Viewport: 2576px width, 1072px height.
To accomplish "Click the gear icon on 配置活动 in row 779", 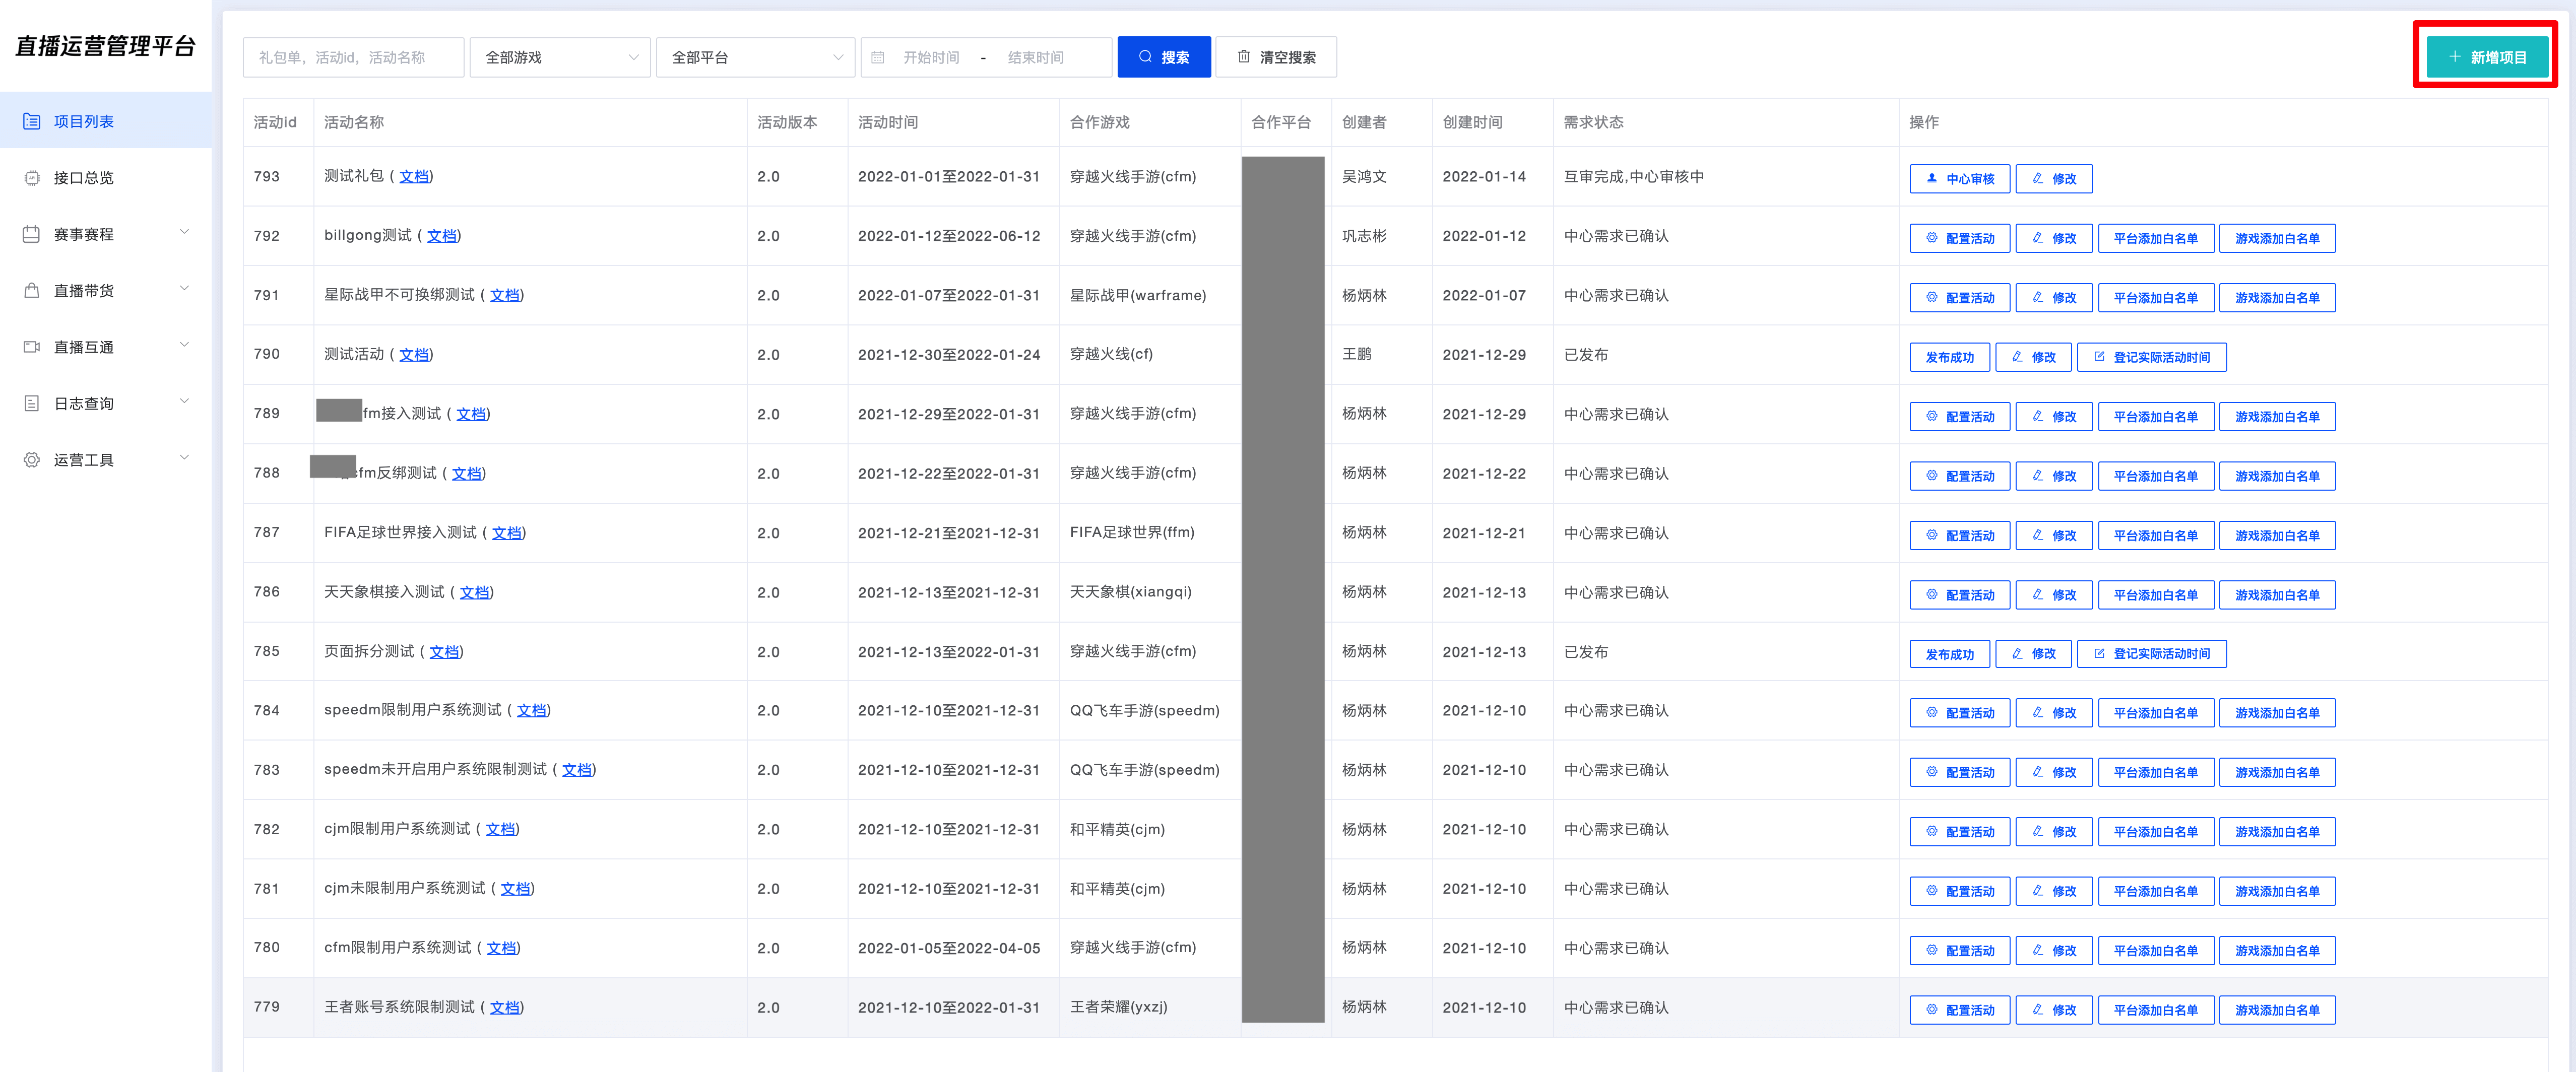I will (x=1932, y=1010).
